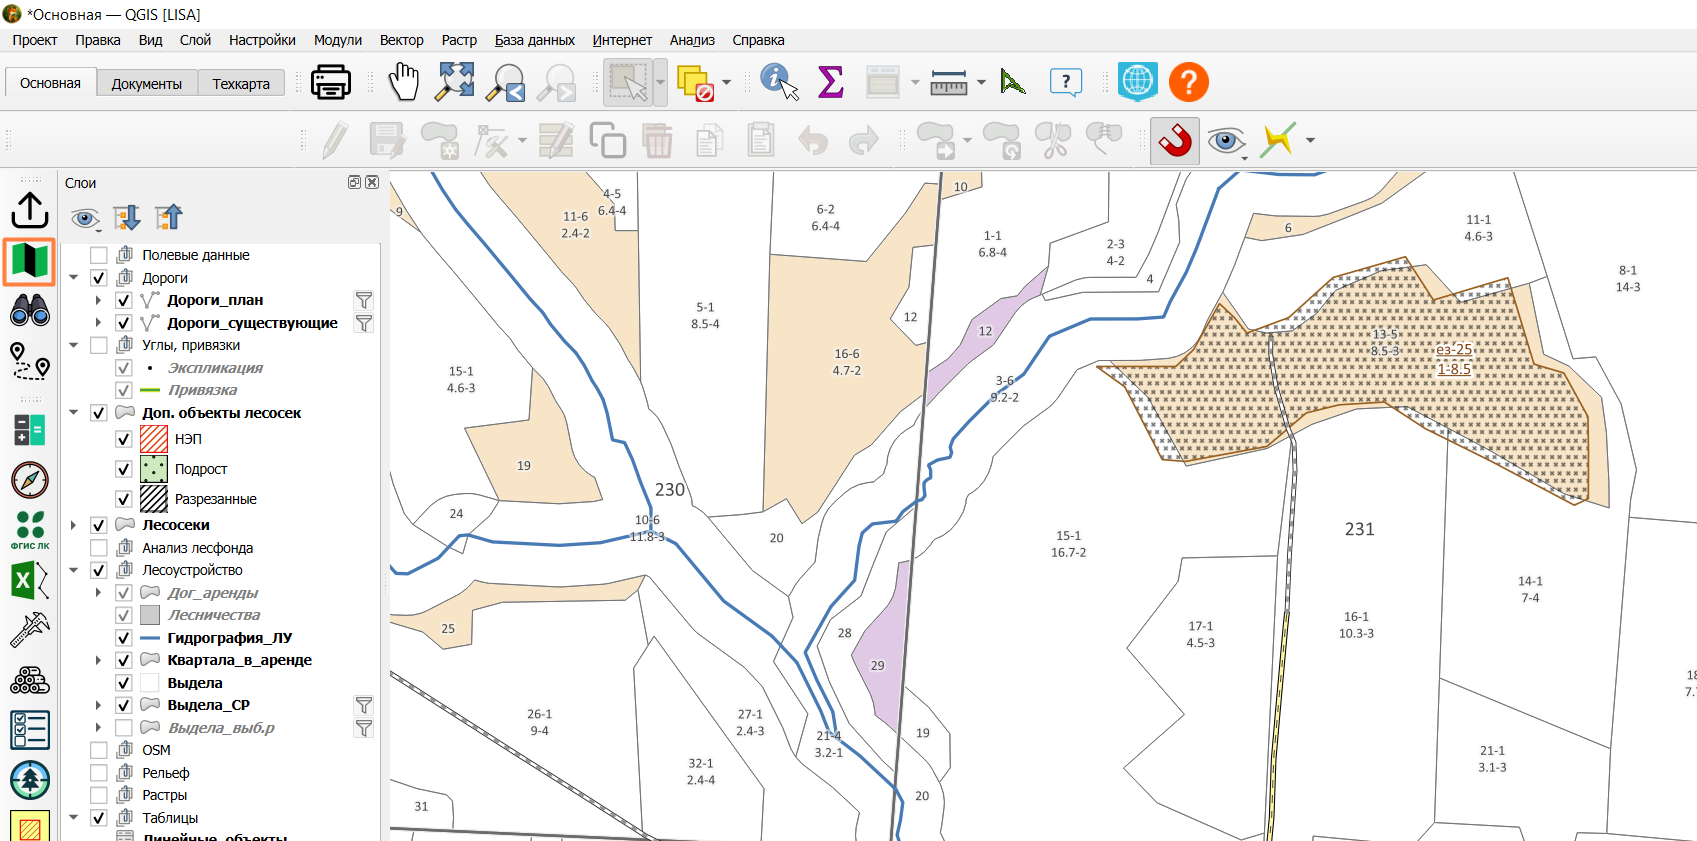Open help with the orange question icon
Screen dimensions: 1697x841
1189,82
